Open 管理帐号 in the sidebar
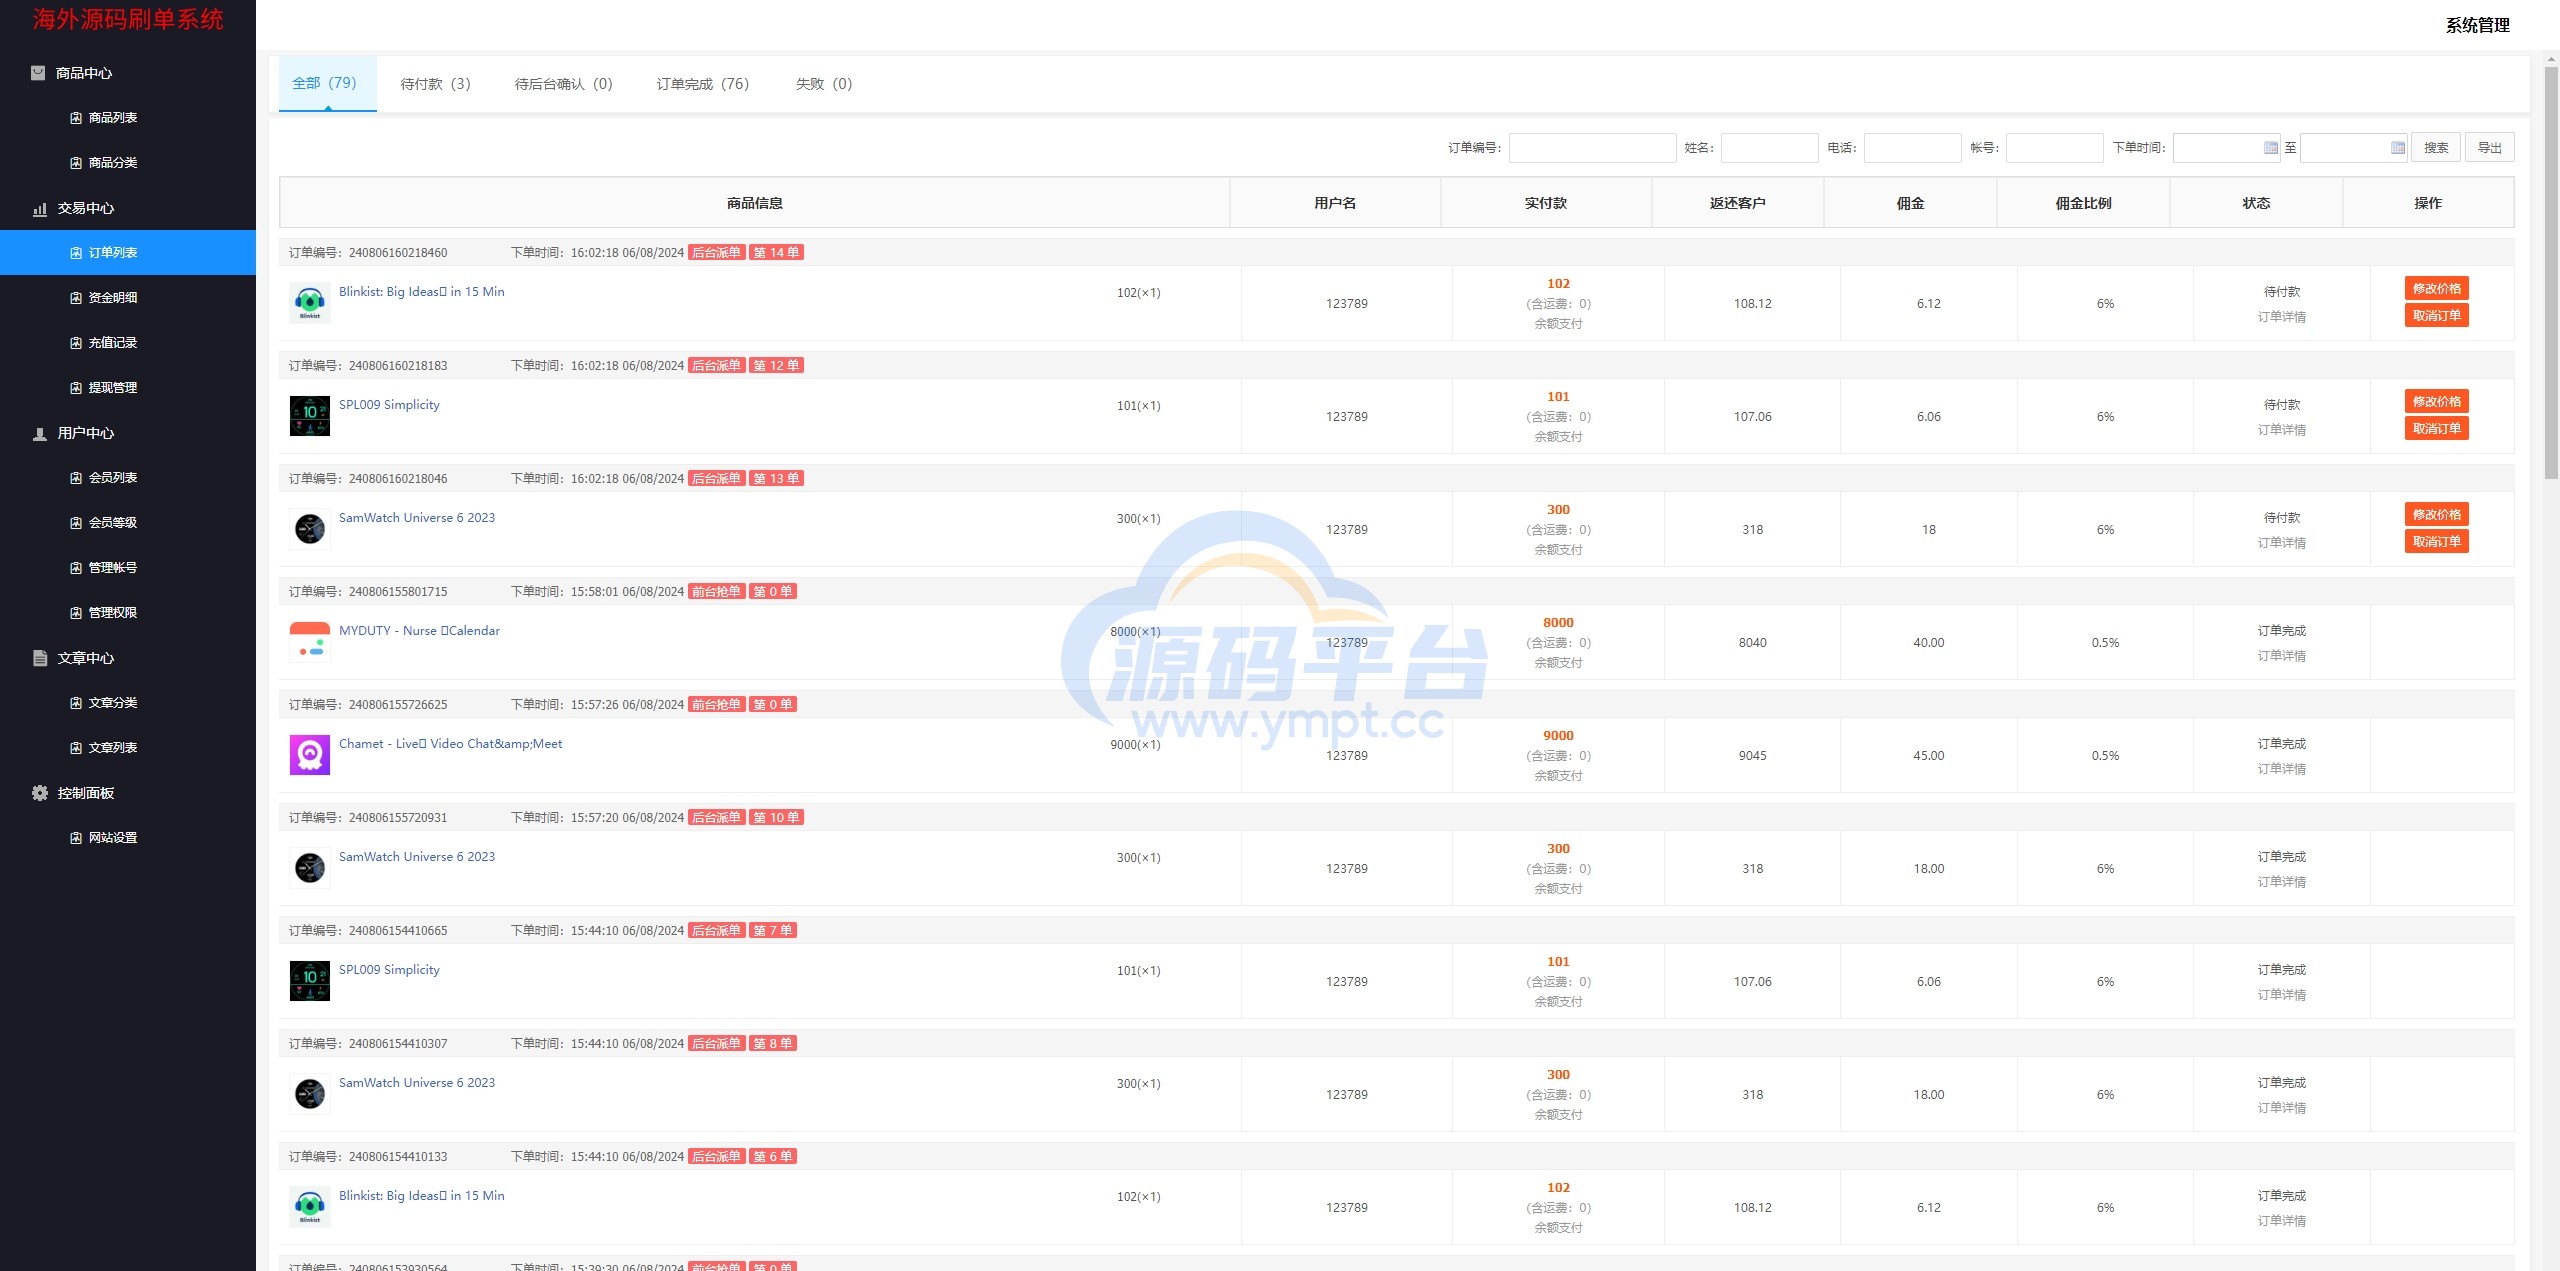Image resolution: width=2560 pixels, height=1271 pixels. (x=112, y=568)
